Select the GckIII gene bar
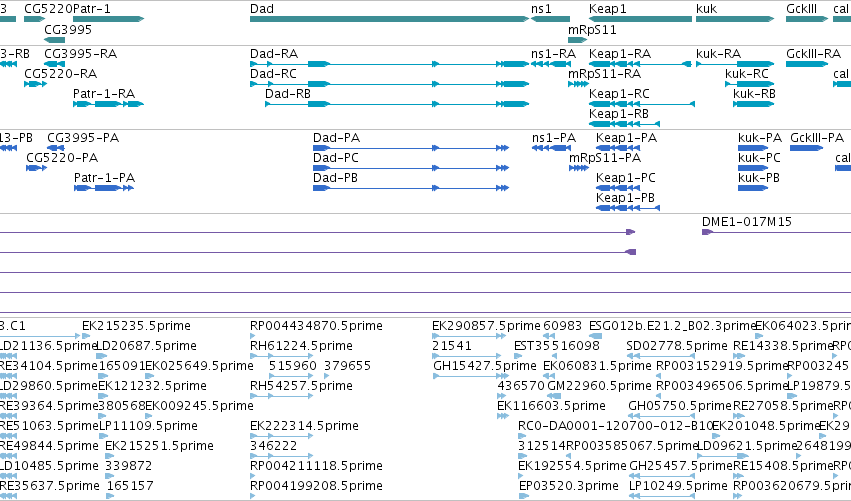 coord(806,20)
